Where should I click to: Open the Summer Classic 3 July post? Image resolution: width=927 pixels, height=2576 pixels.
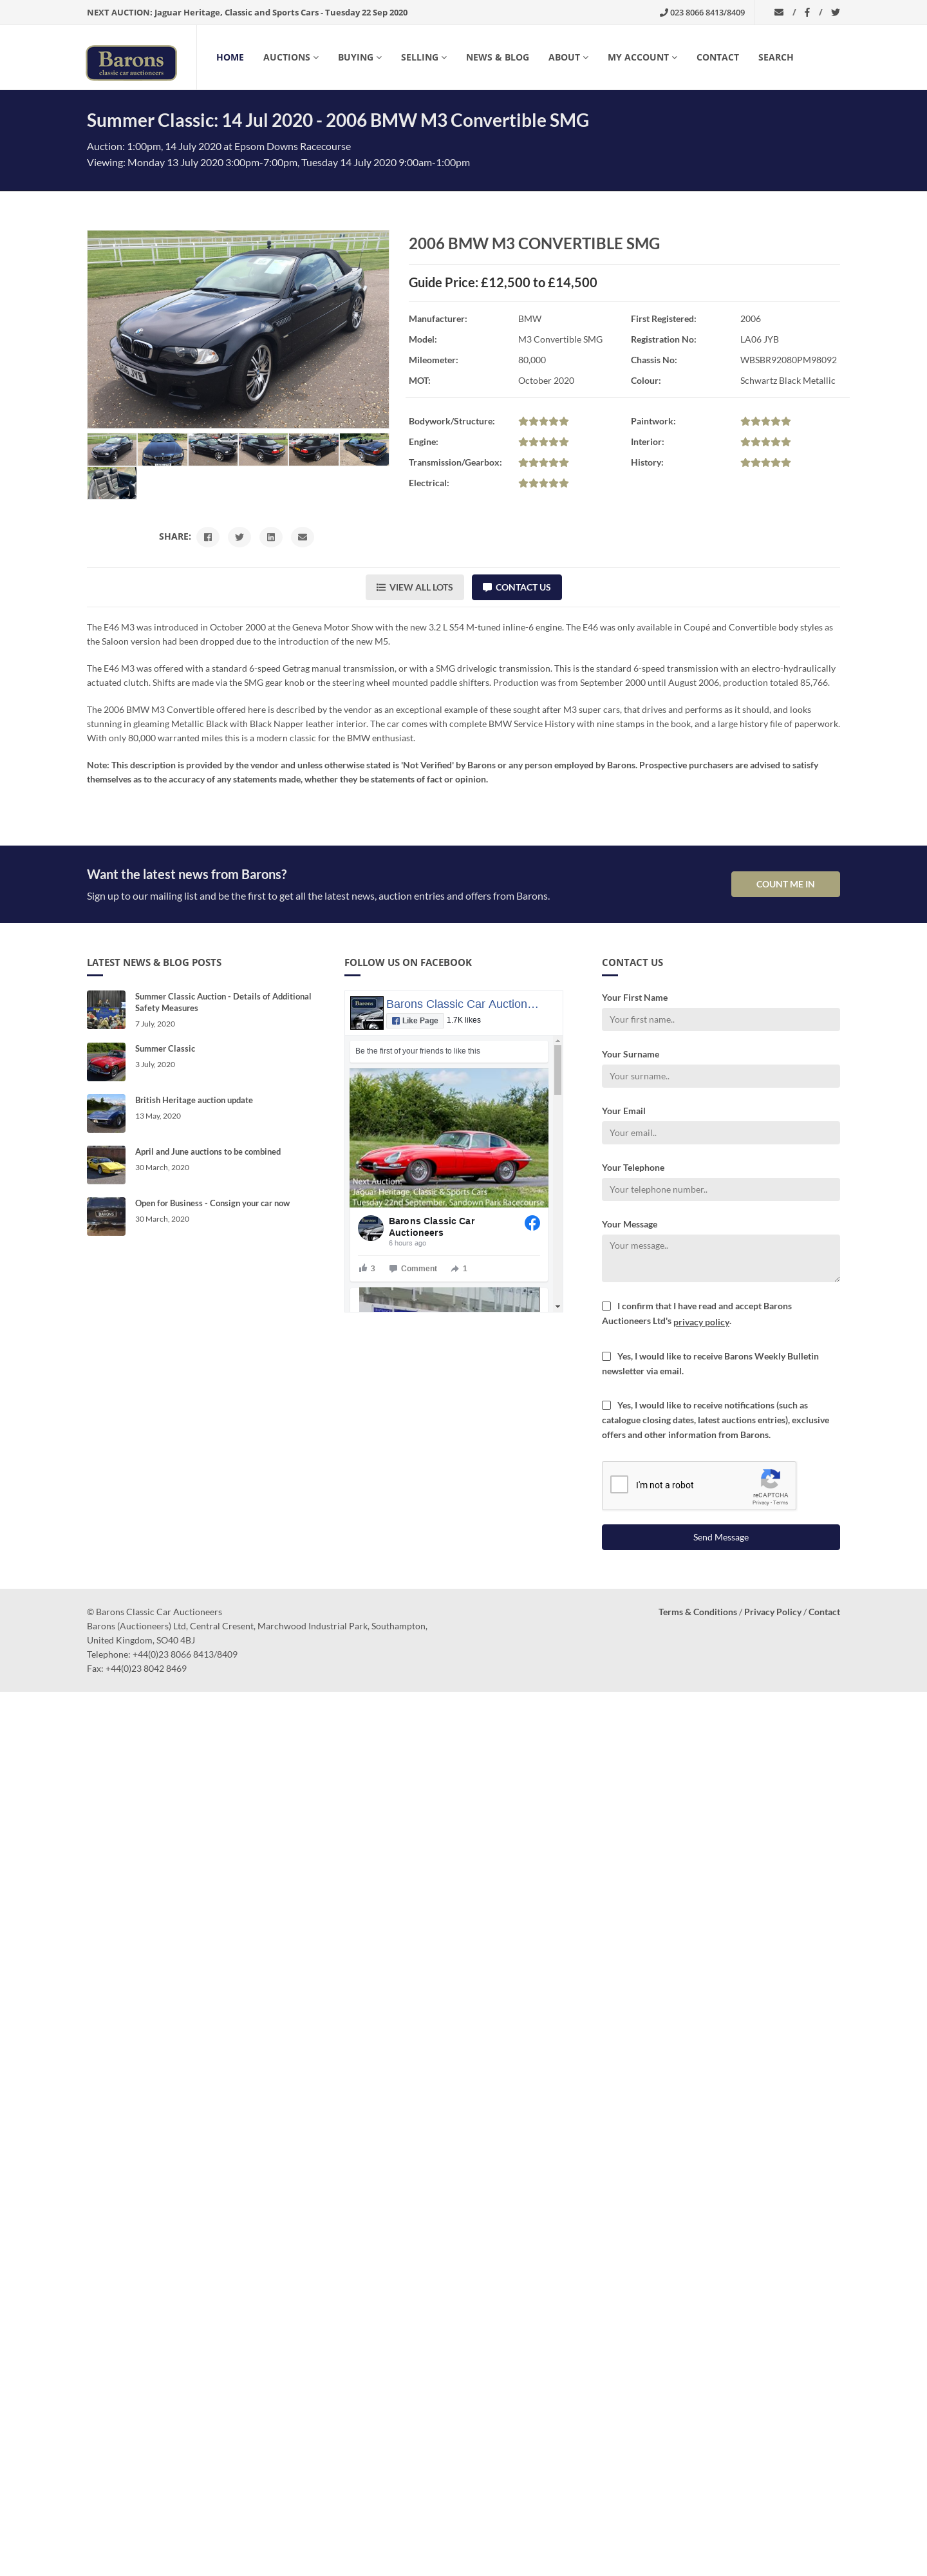(x=165, y=1049)
